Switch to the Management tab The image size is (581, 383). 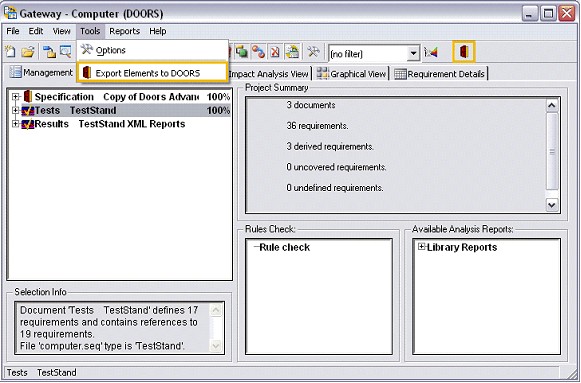42,73
